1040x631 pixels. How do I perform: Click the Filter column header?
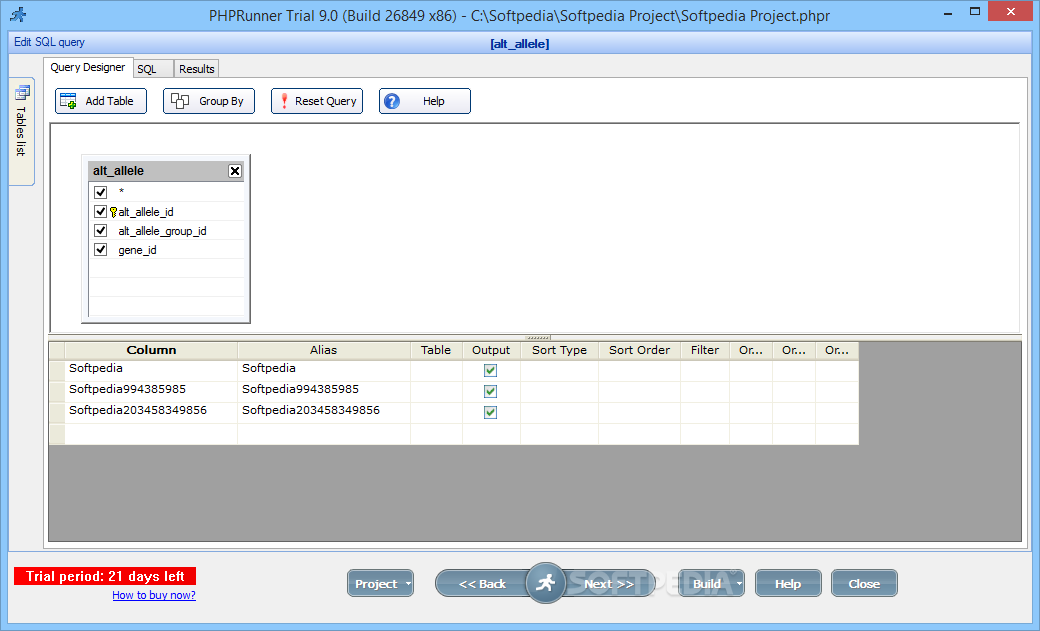tap(704, 350)
